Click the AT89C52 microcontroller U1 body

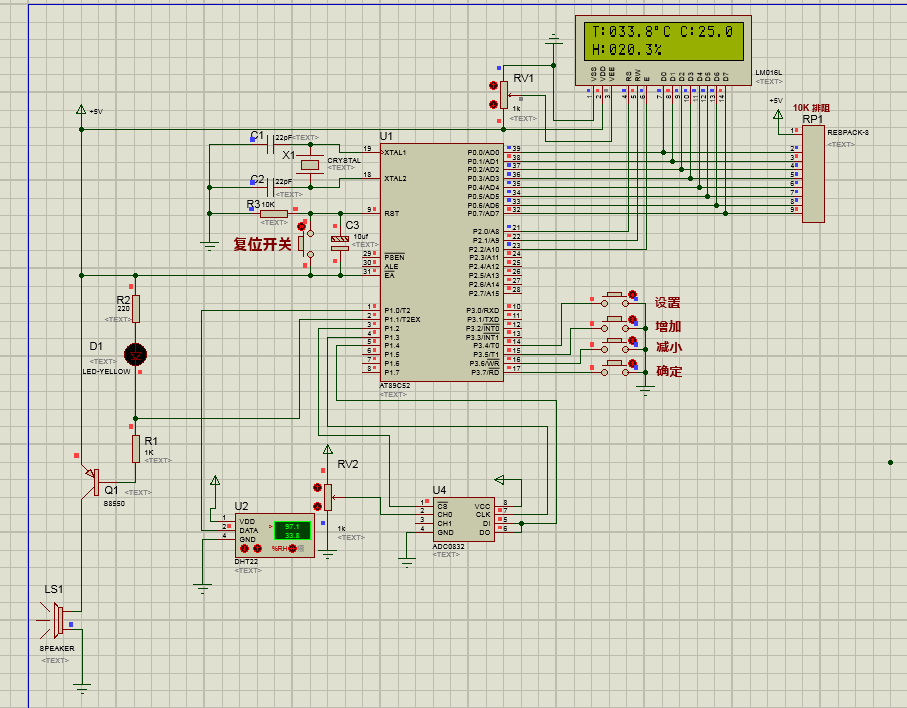441,262
